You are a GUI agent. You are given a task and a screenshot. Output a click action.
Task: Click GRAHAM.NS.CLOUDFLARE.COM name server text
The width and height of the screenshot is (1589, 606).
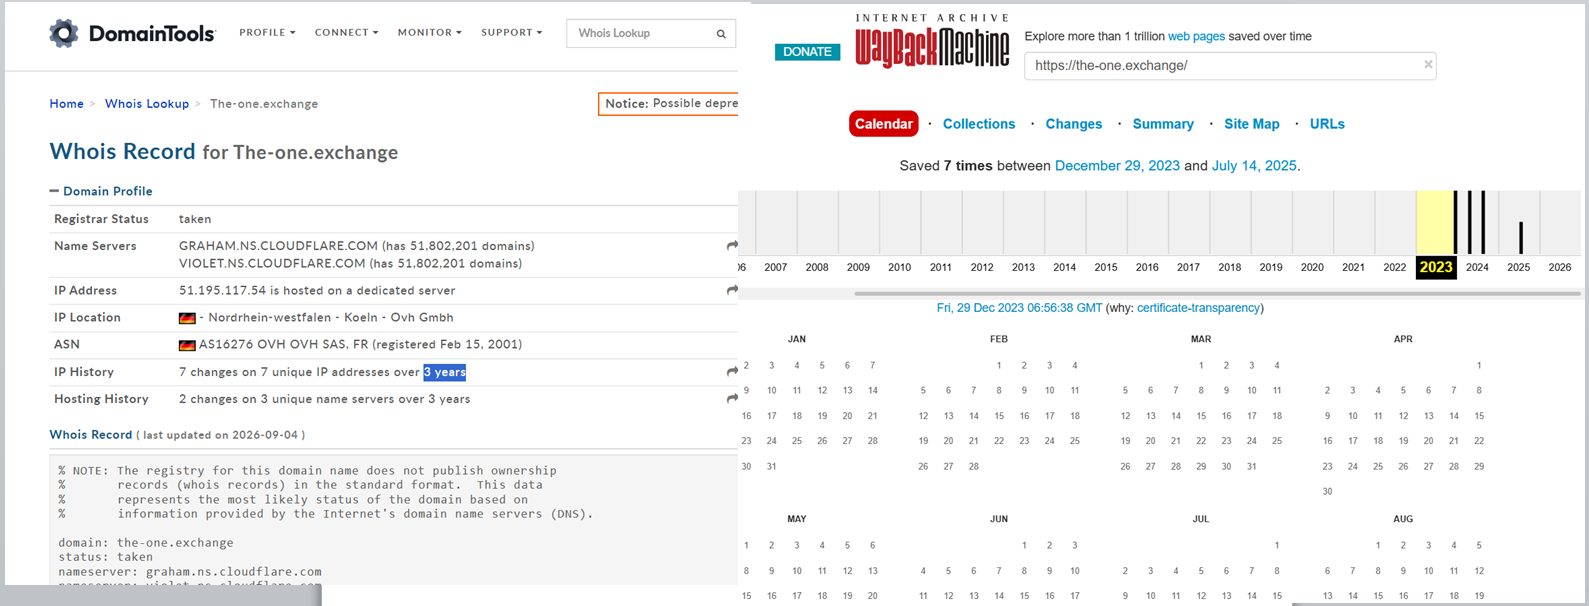278,246
